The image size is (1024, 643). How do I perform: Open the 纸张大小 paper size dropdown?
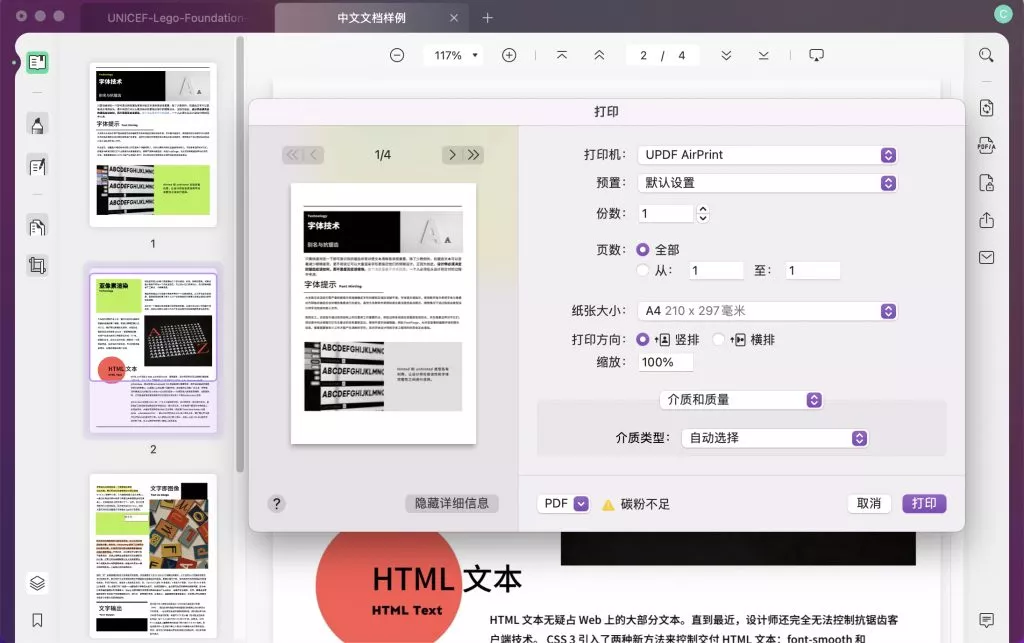pos(767,311)
